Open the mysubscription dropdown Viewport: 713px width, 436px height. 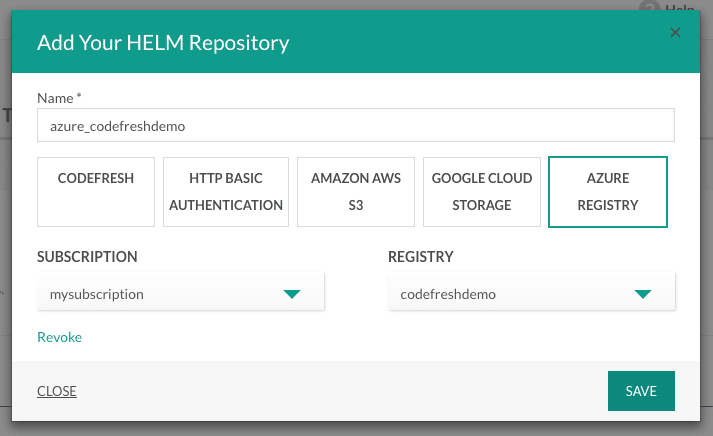tap(181, 292)
